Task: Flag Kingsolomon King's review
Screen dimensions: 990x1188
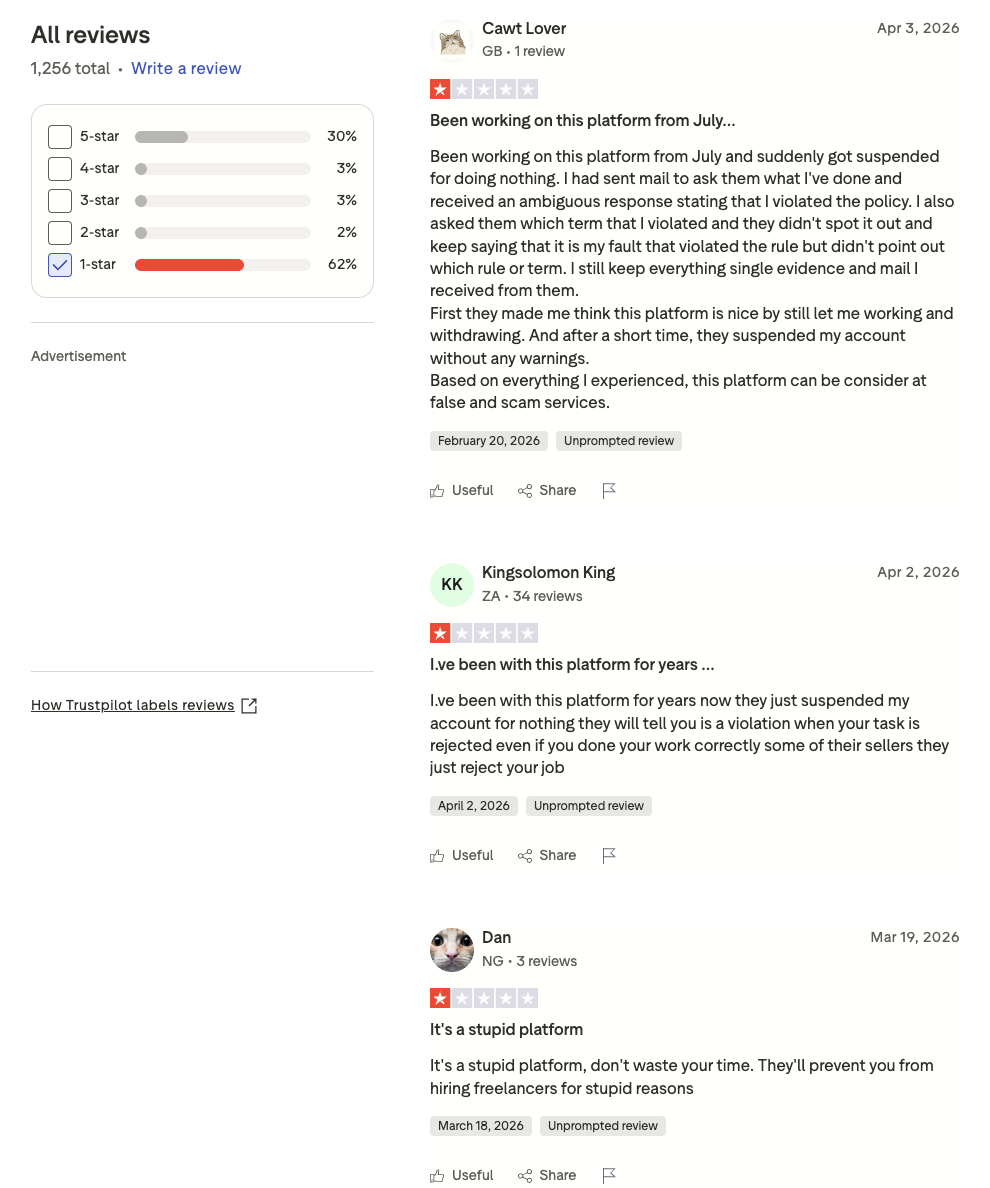Action: [x=609, y=855]
